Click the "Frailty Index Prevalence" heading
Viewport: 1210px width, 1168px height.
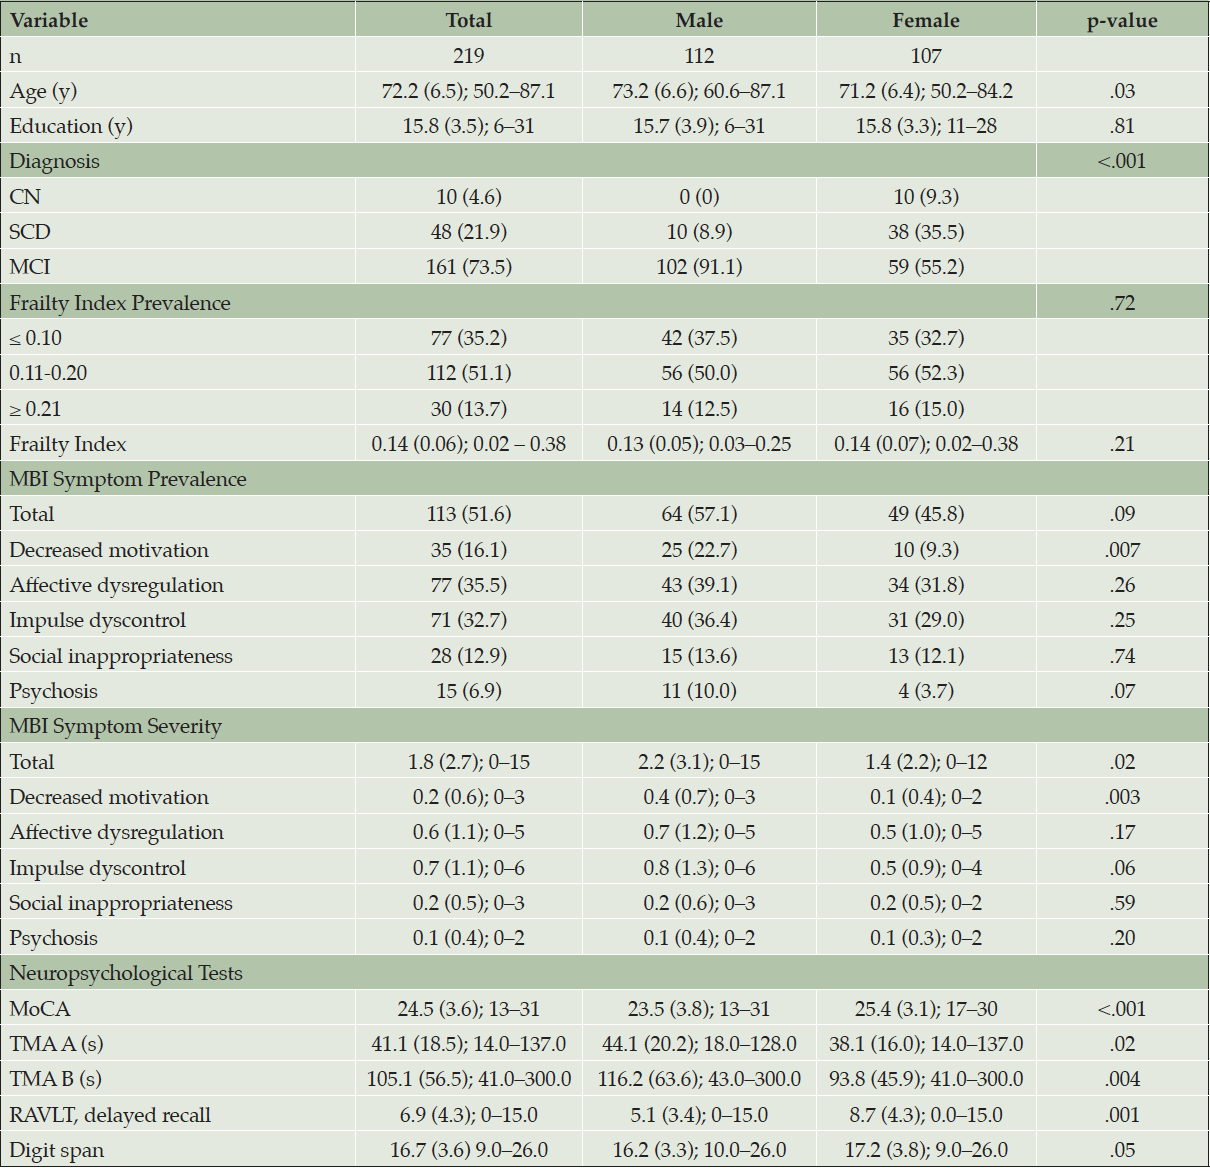120,303
